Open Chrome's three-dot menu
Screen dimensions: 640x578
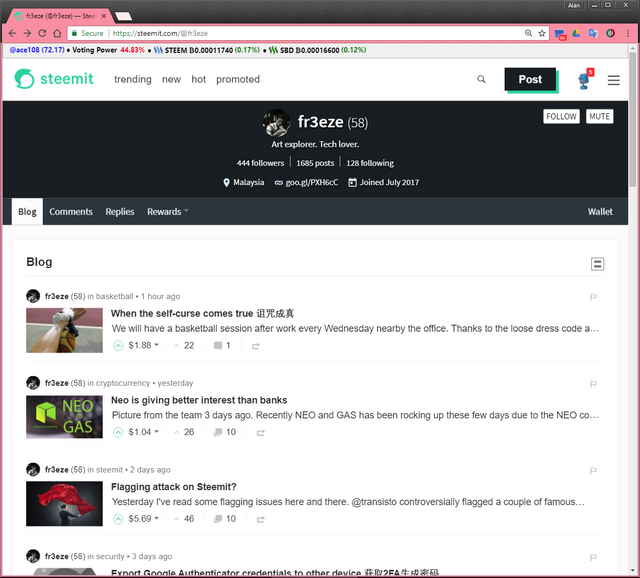pyautogui.click(x=628, y=33)
